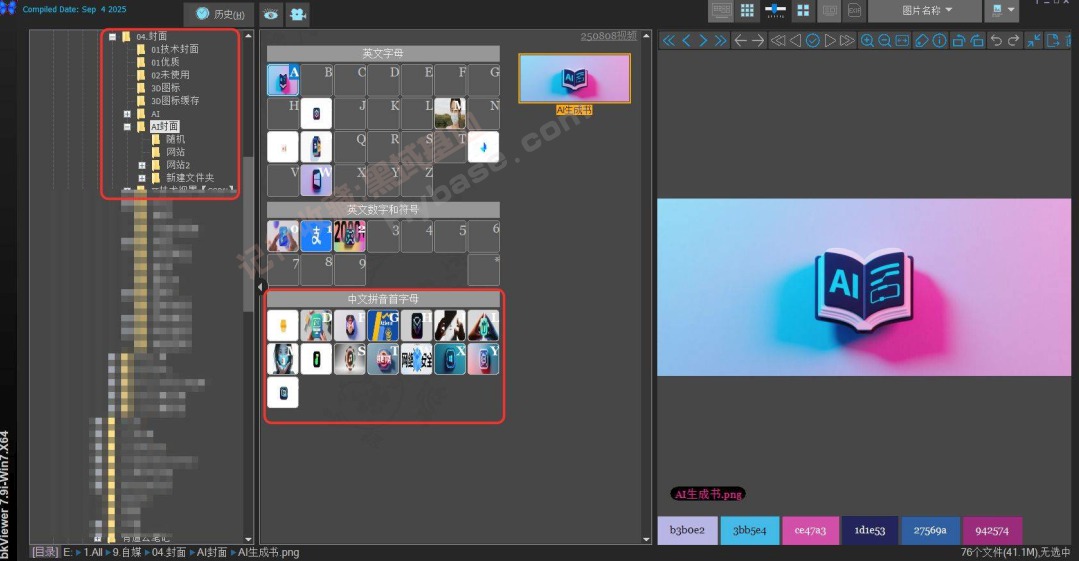Select the 3D图标缓存 folder
Viewport: 1079px width, 561px height.
(175, 100)
